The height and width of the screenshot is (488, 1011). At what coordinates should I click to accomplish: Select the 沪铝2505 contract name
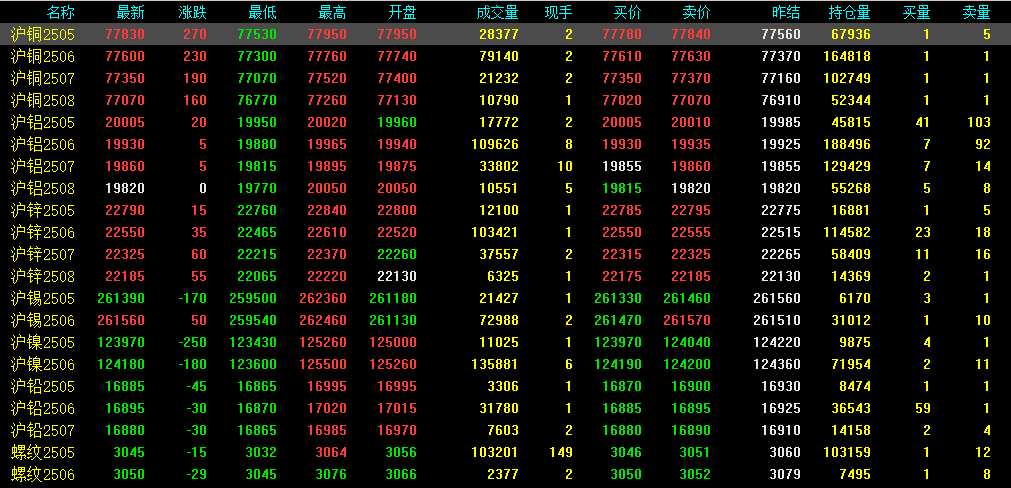click(x=43, y=122)
